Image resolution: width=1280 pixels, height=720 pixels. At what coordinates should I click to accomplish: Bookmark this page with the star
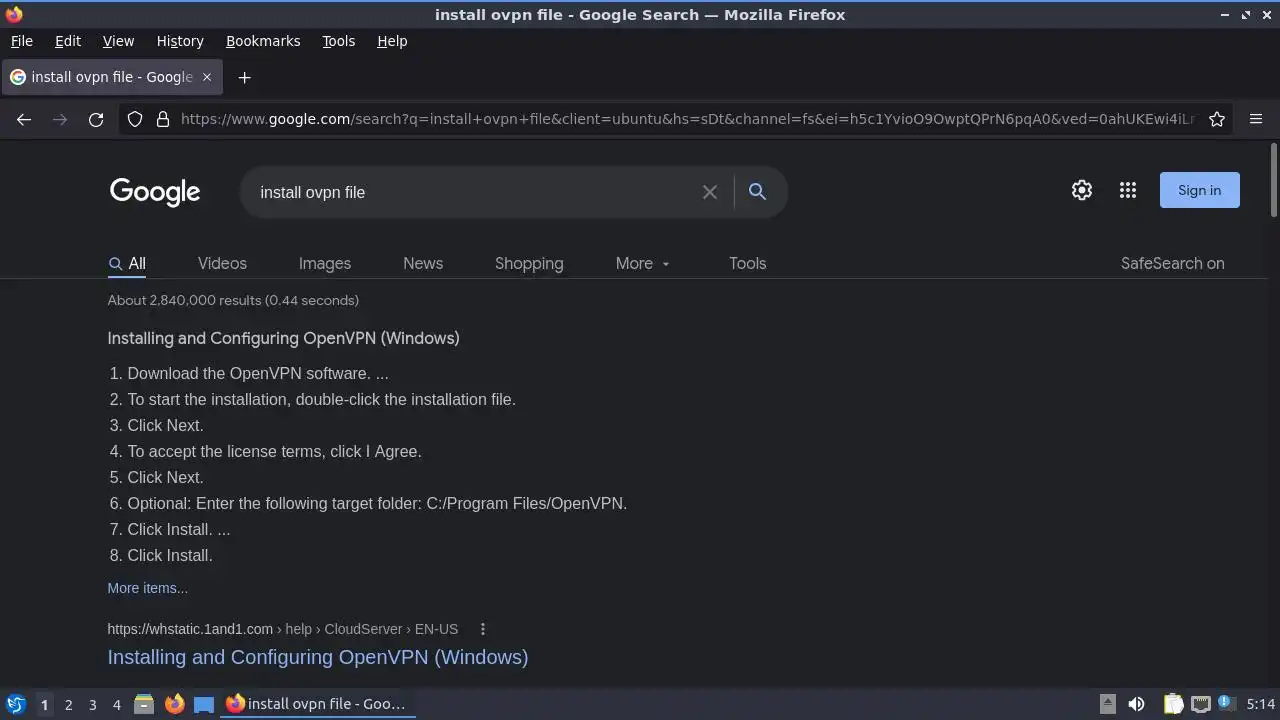click(x=1217, y=119)
